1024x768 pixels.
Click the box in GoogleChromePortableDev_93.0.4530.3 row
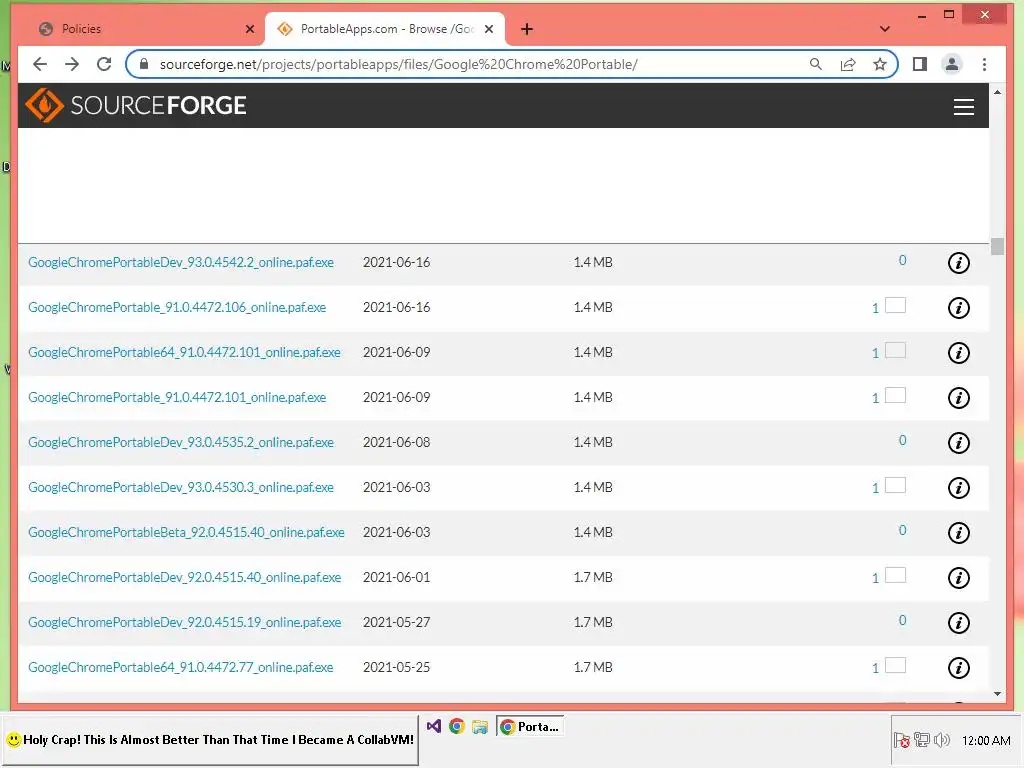click(x=895, y=485)
